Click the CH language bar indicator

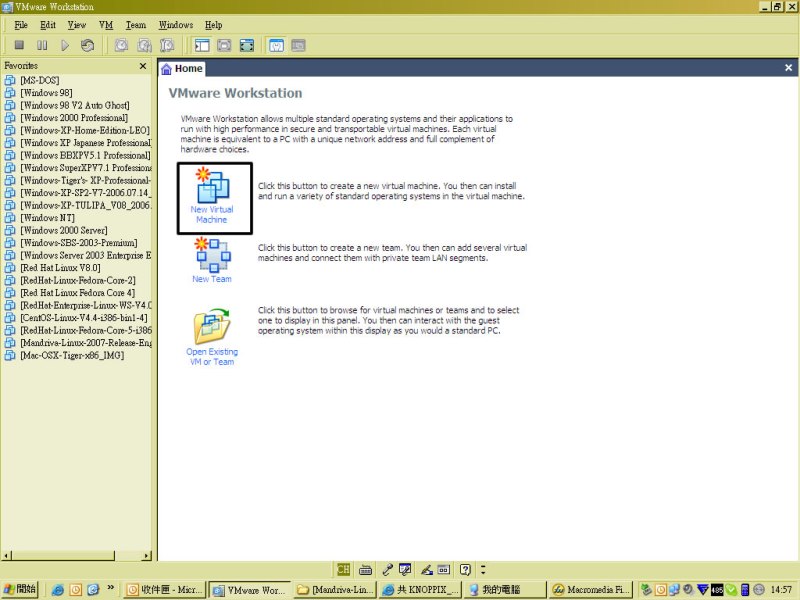click(x=343, y=569)
